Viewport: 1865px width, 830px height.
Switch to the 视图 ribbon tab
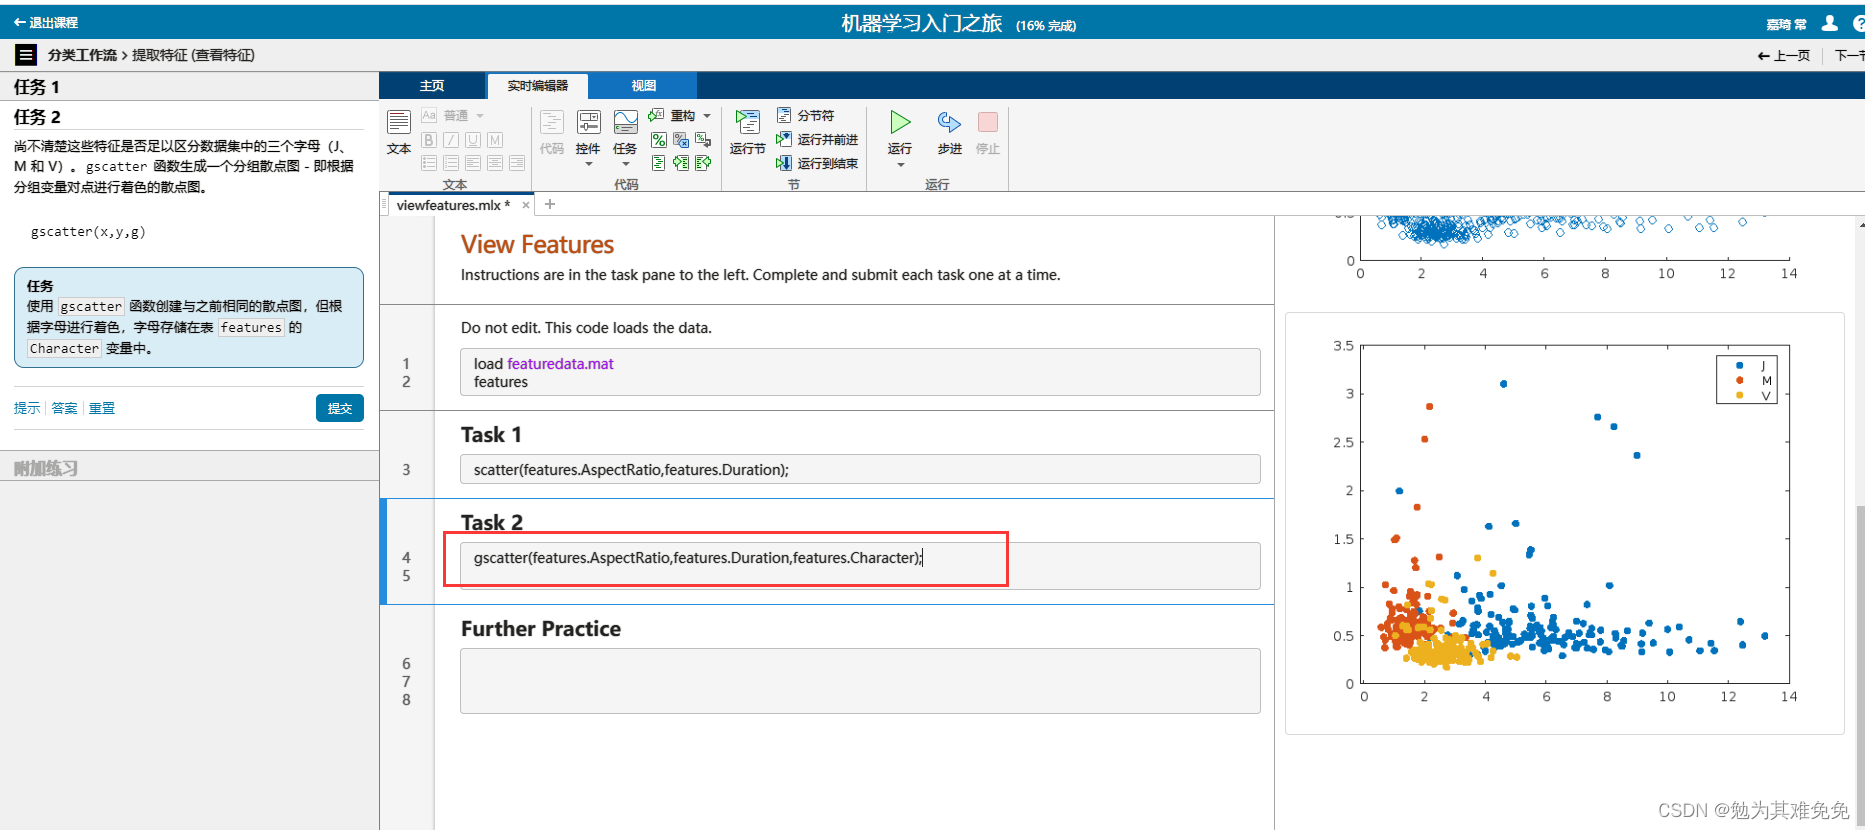[643, 86]
